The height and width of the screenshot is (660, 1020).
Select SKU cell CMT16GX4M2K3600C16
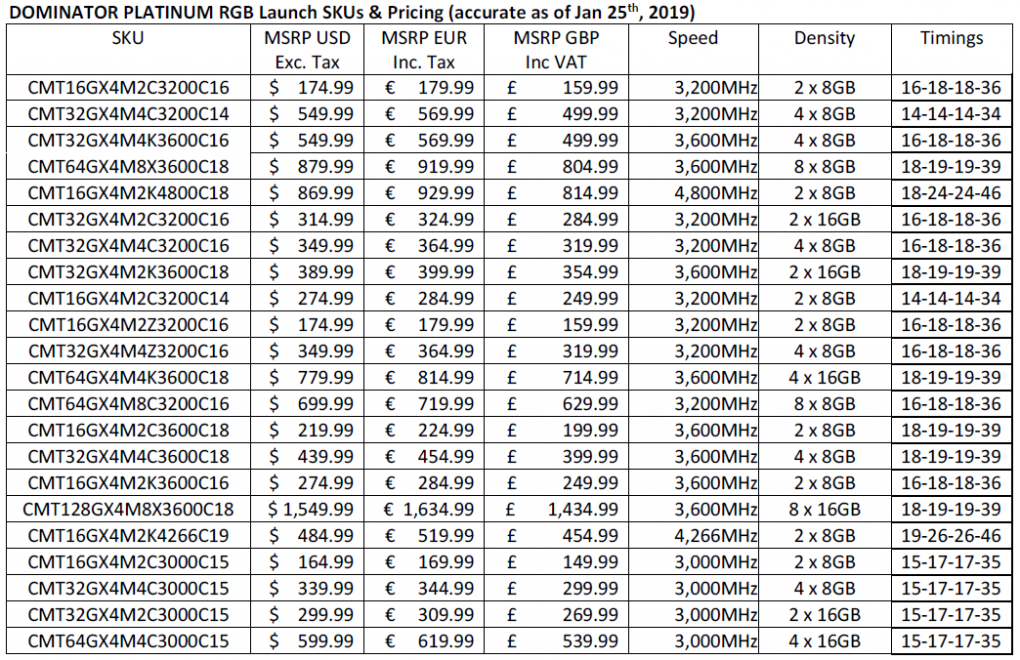click(128, 482)
